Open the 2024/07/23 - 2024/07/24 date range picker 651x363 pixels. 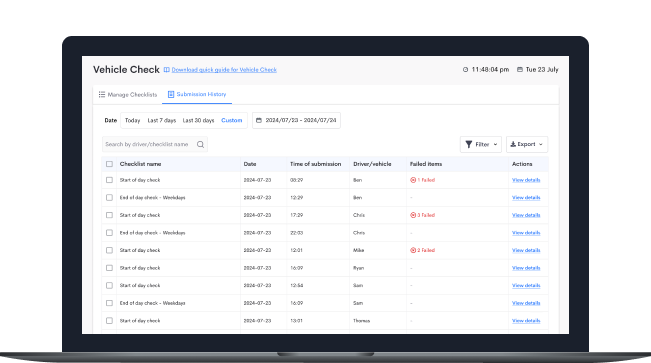[296, 120]
